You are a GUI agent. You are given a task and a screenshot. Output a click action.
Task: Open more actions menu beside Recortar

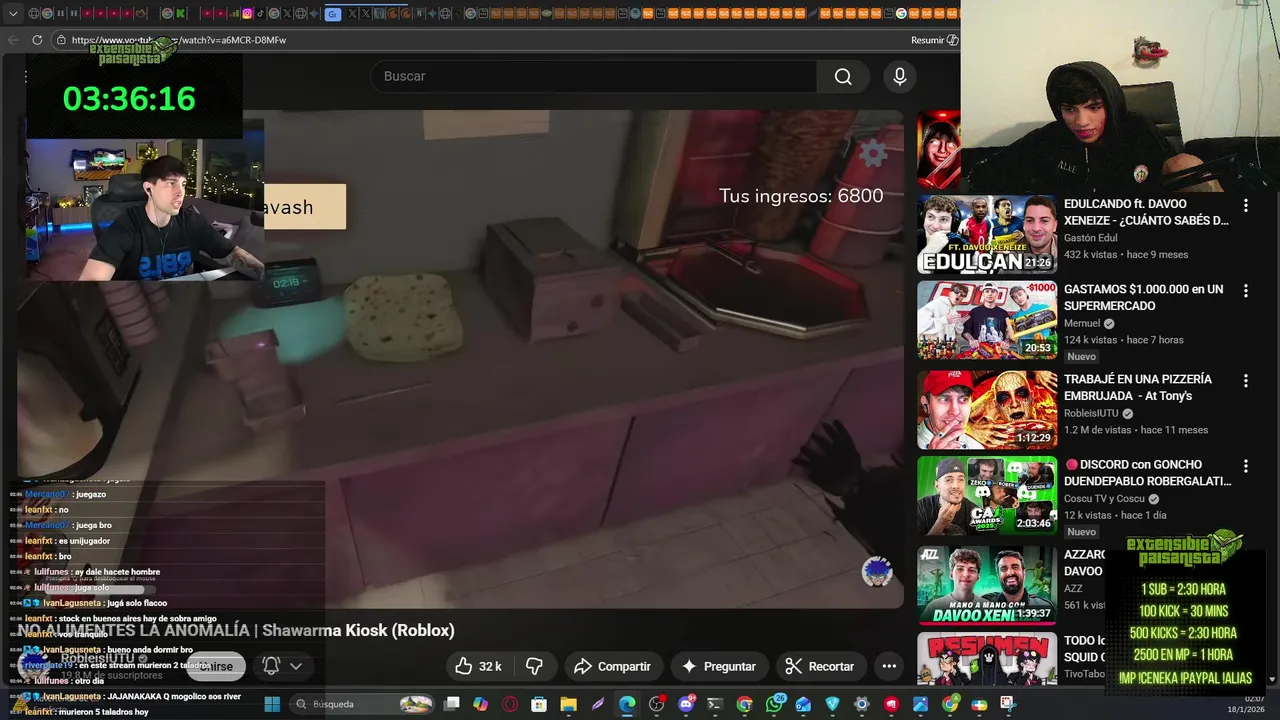(889, 666)
